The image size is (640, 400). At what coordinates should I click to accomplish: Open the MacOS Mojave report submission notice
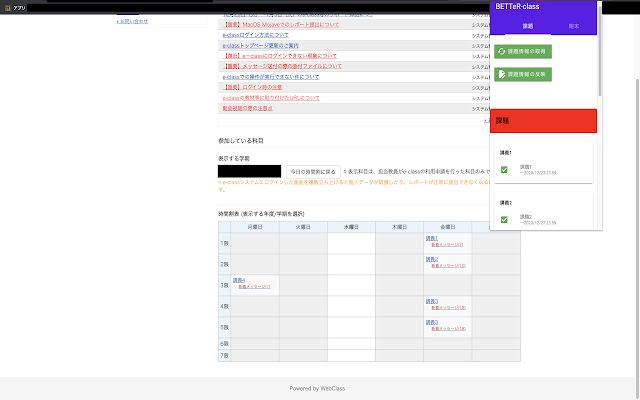click(281, 24)
